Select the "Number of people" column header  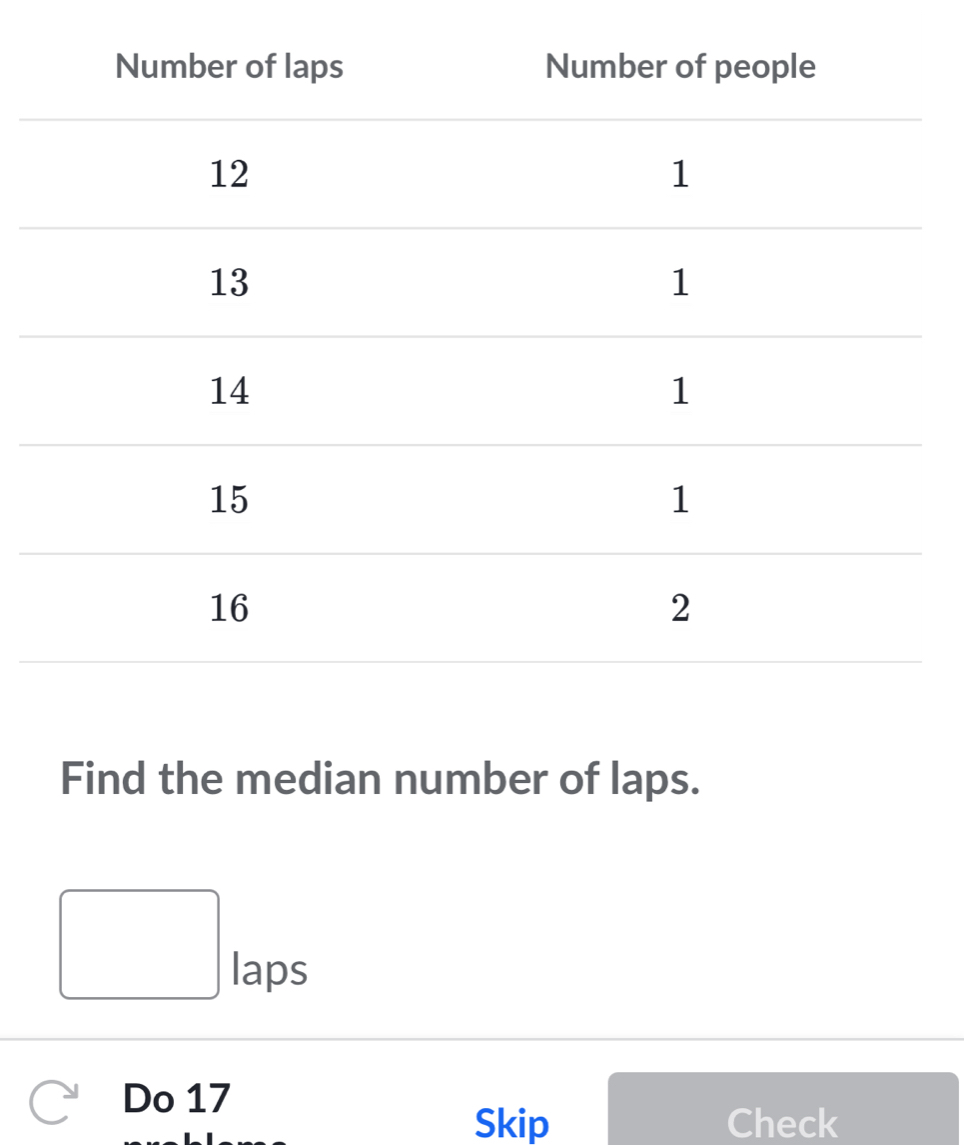681,67
